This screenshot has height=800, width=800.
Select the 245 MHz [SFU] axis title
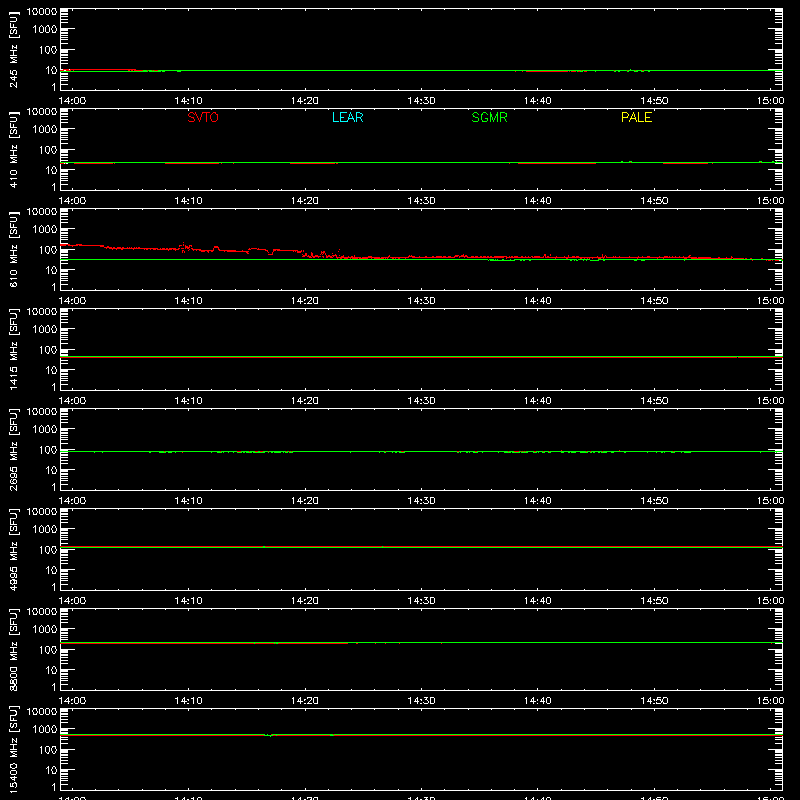[x=14, y=49]
